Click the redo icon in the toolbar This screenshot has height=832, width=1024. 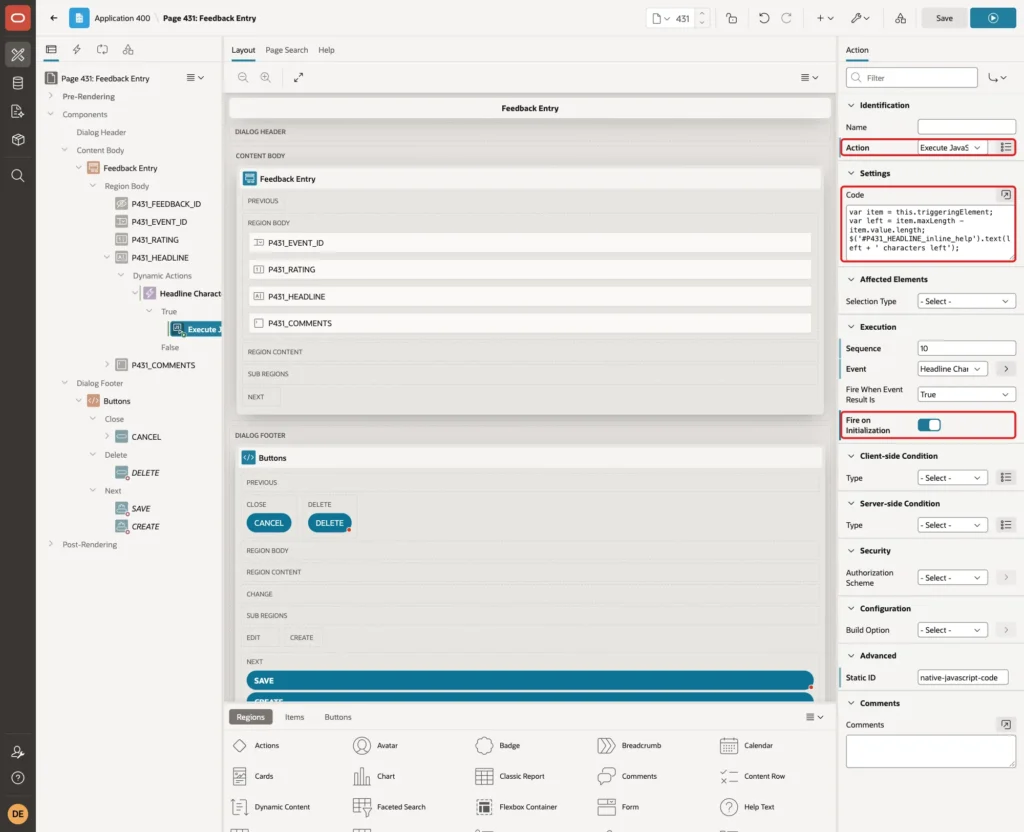pyautogui.click(x=786, y=18)
